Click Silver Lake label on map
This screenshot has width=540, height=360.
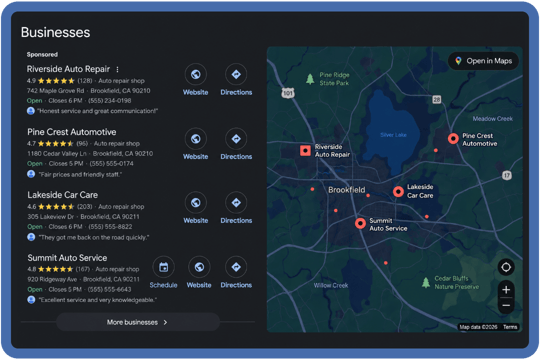pyautogui.click(x=394, y=135)
